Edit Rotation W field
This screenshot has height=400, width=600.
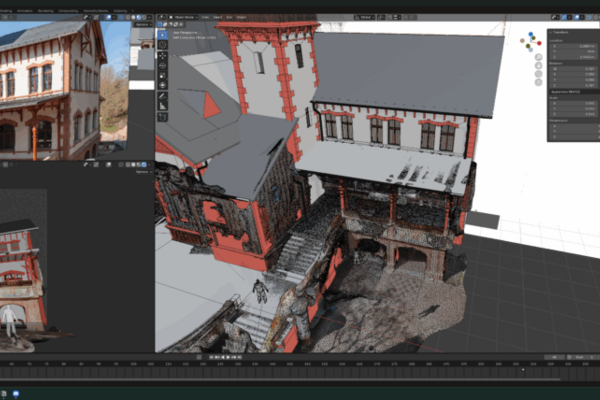(x=573, y=69)
